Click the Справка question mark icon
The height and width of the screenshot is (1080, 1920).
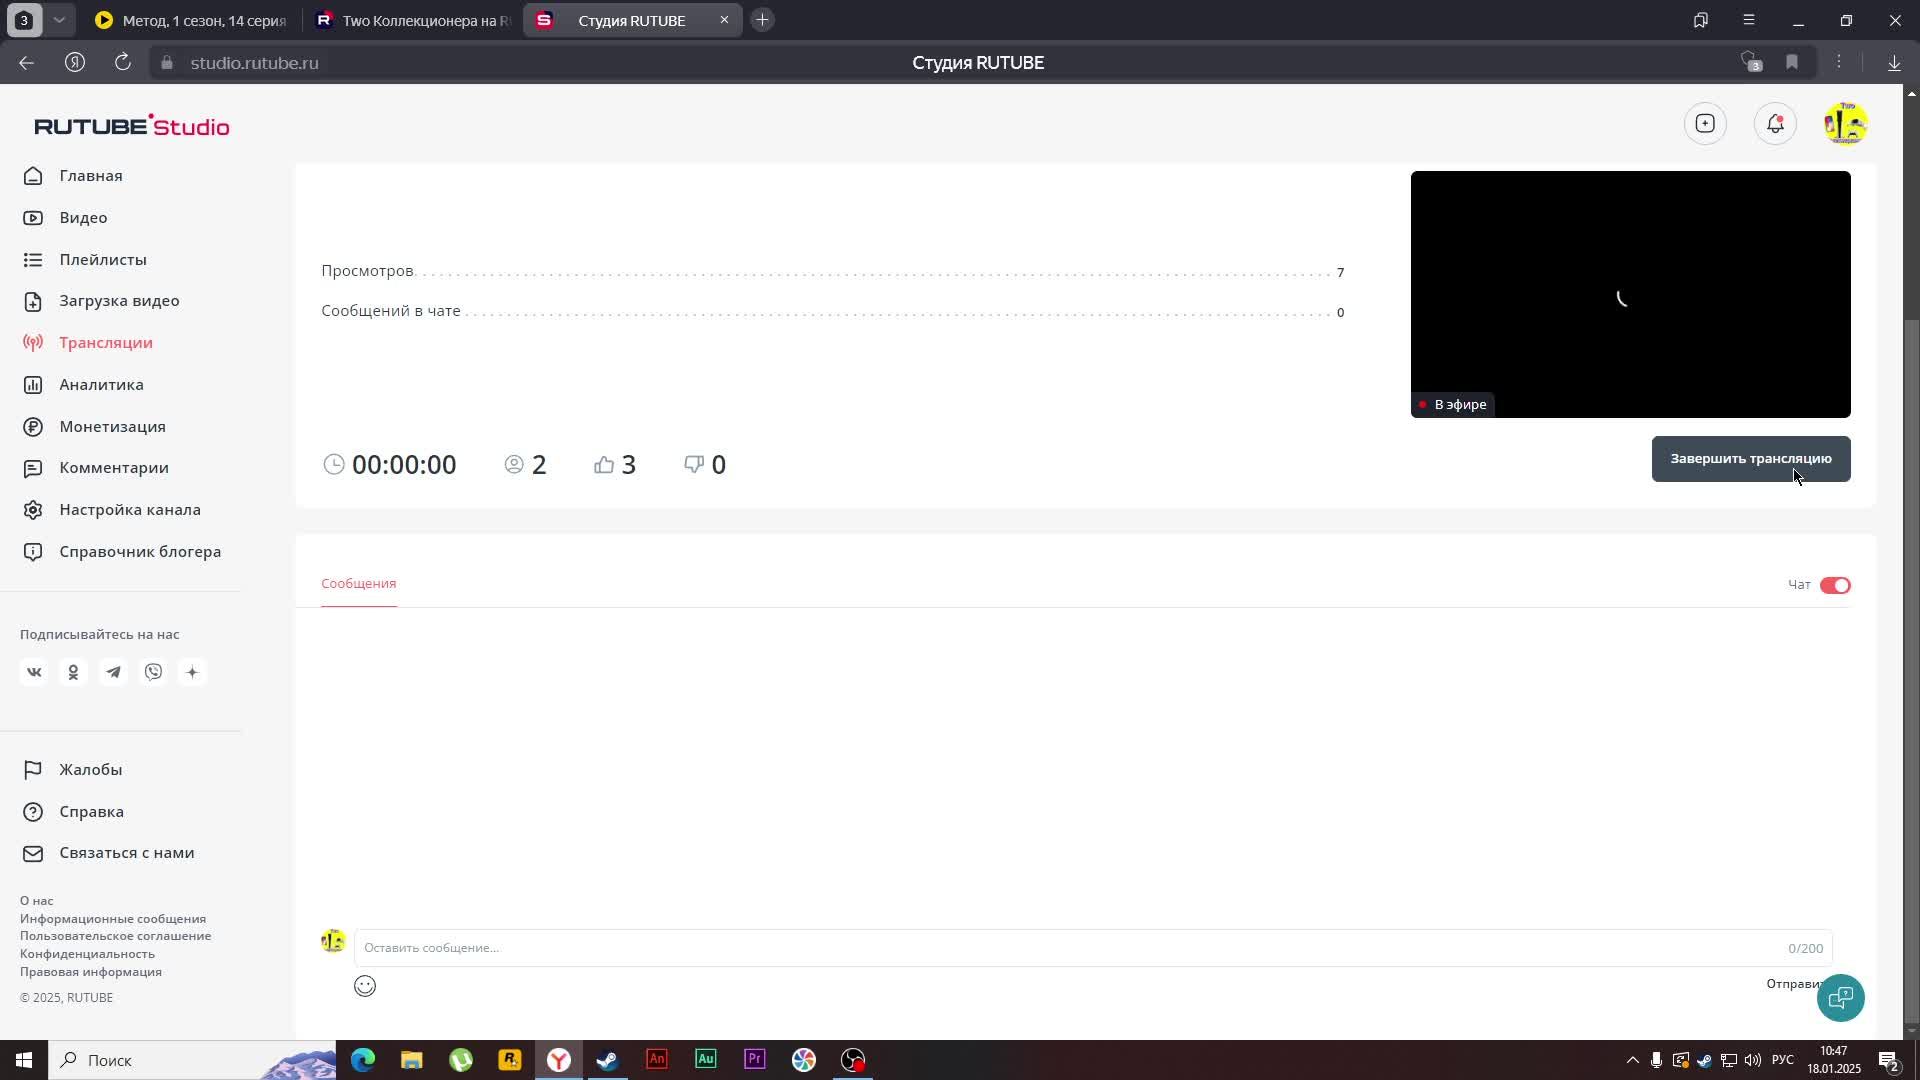[33, 812]
